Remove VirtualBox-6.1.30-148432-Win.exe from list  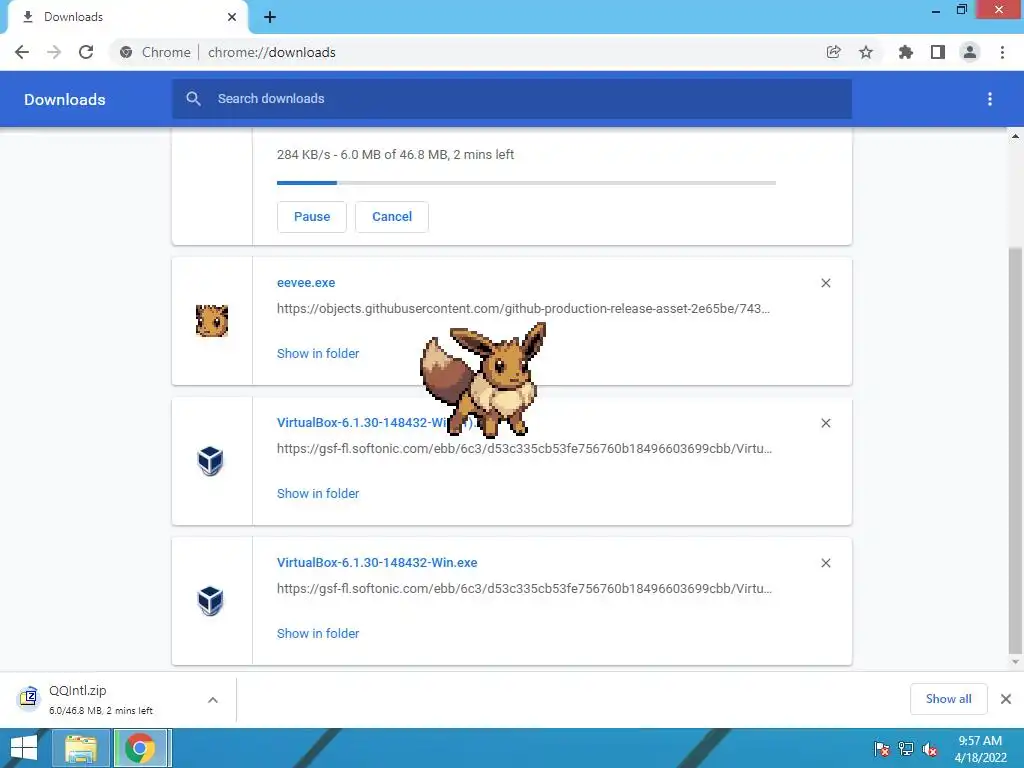click(x=826, y=563)
